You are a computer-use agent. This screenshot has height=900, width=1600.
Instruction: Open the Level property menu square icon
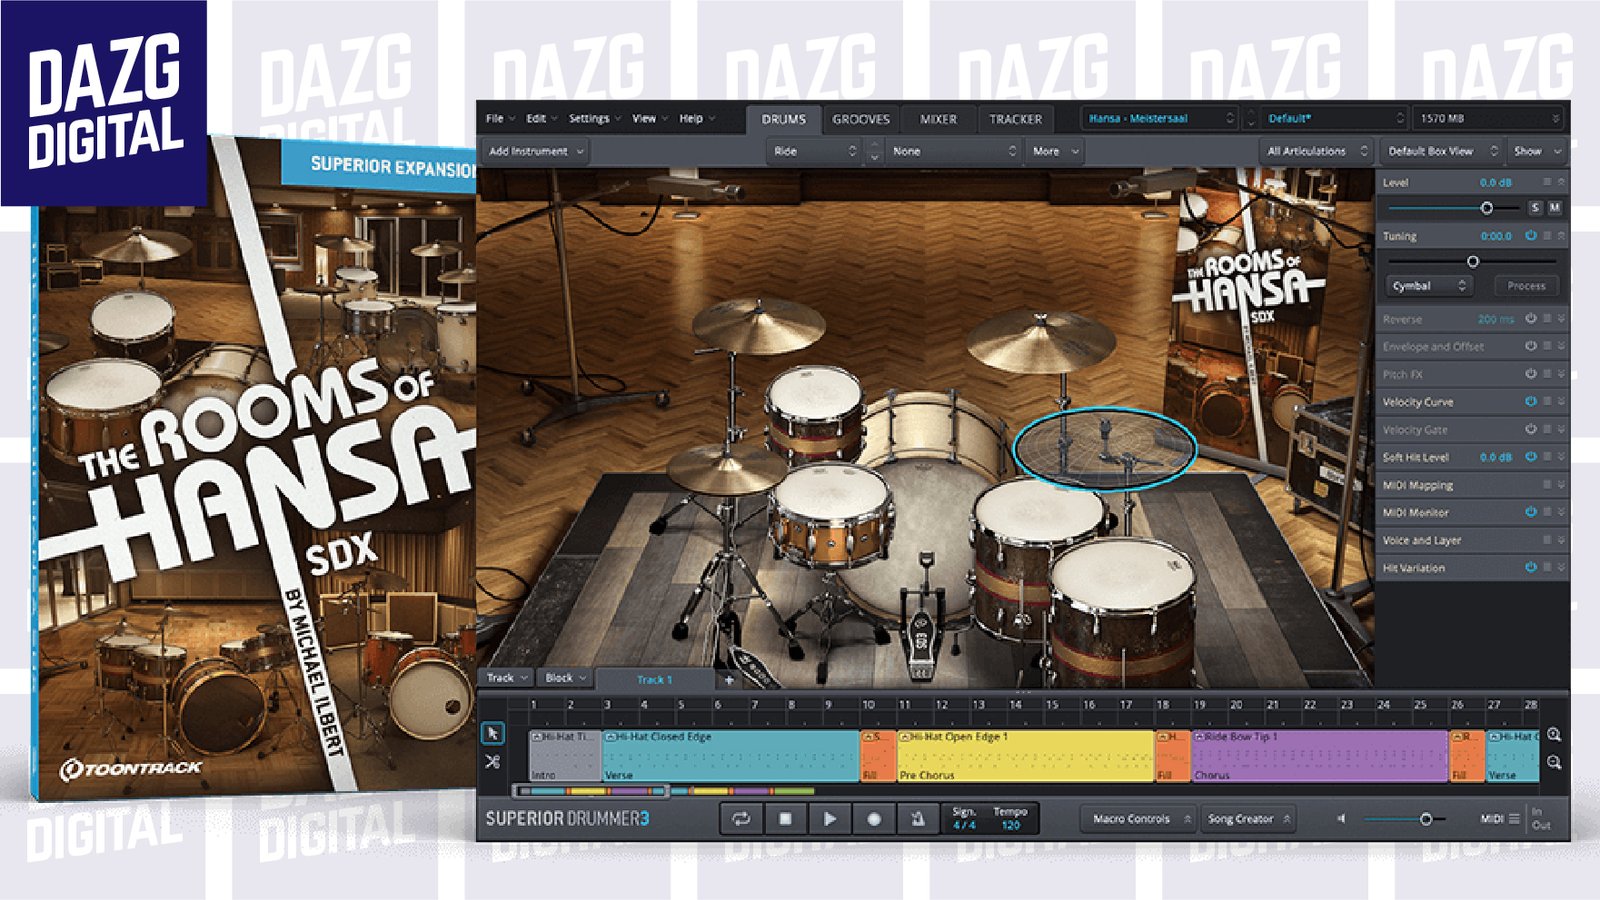coord(1547,182)
